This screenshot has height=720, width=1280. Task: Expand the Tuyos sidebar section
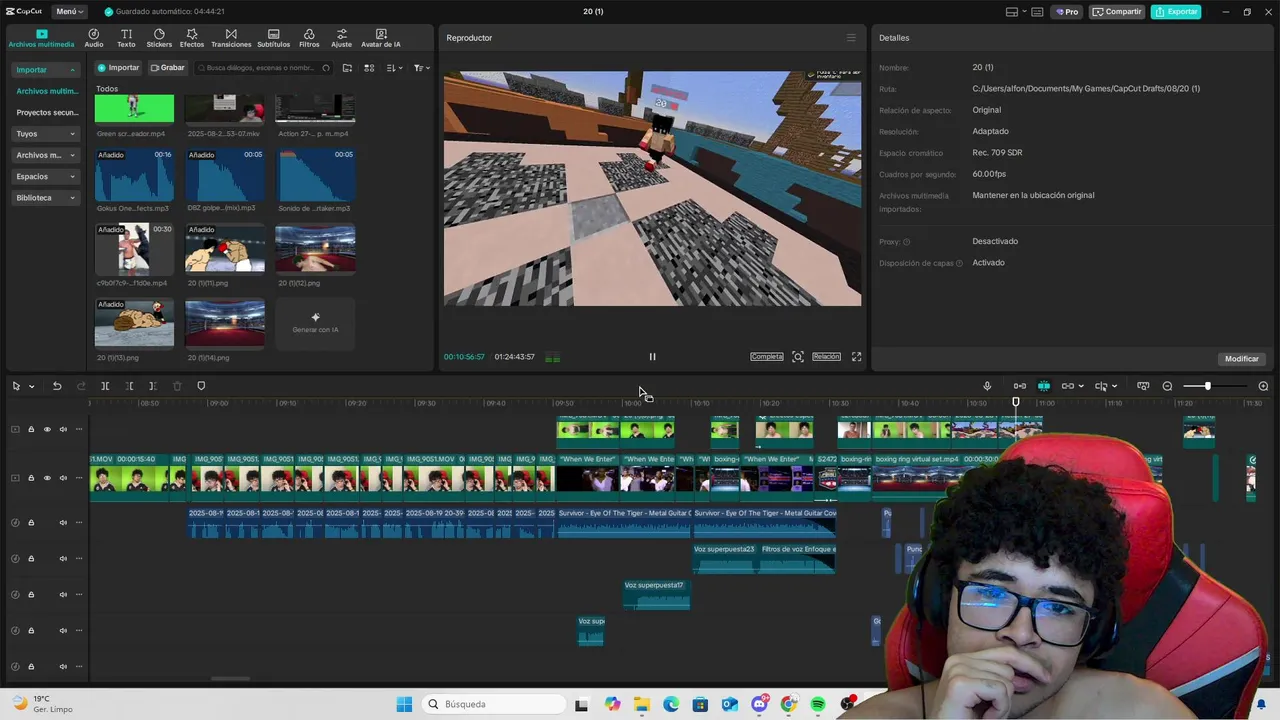pyautogui.click(x=46, y=134)
